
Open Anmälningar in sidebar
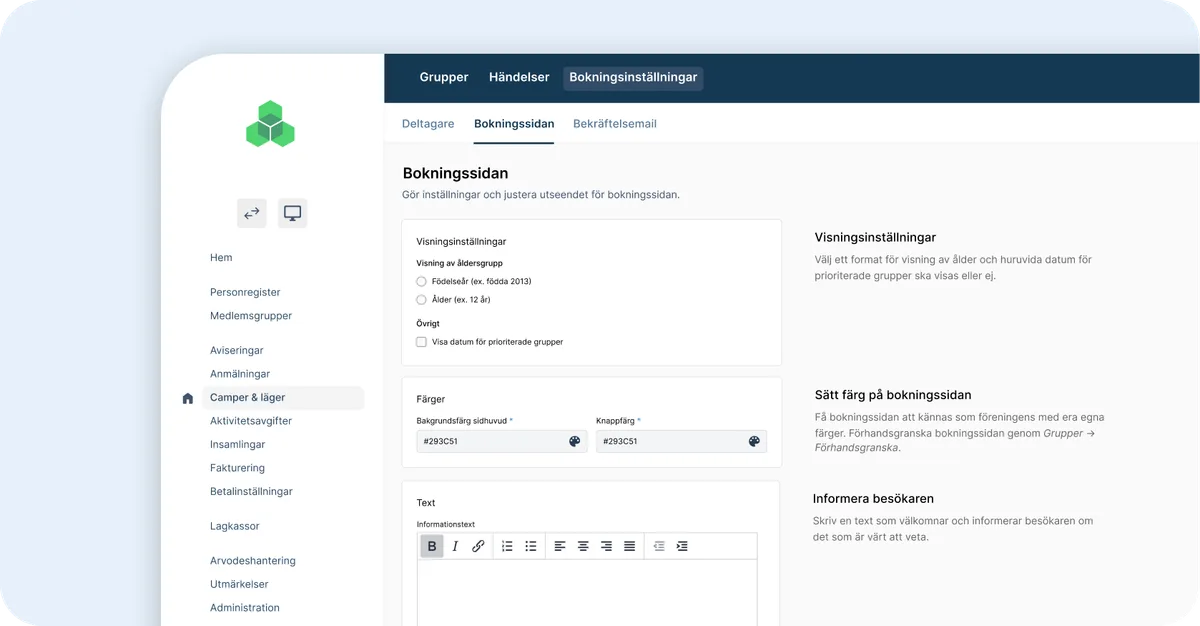tap(240, 374)
